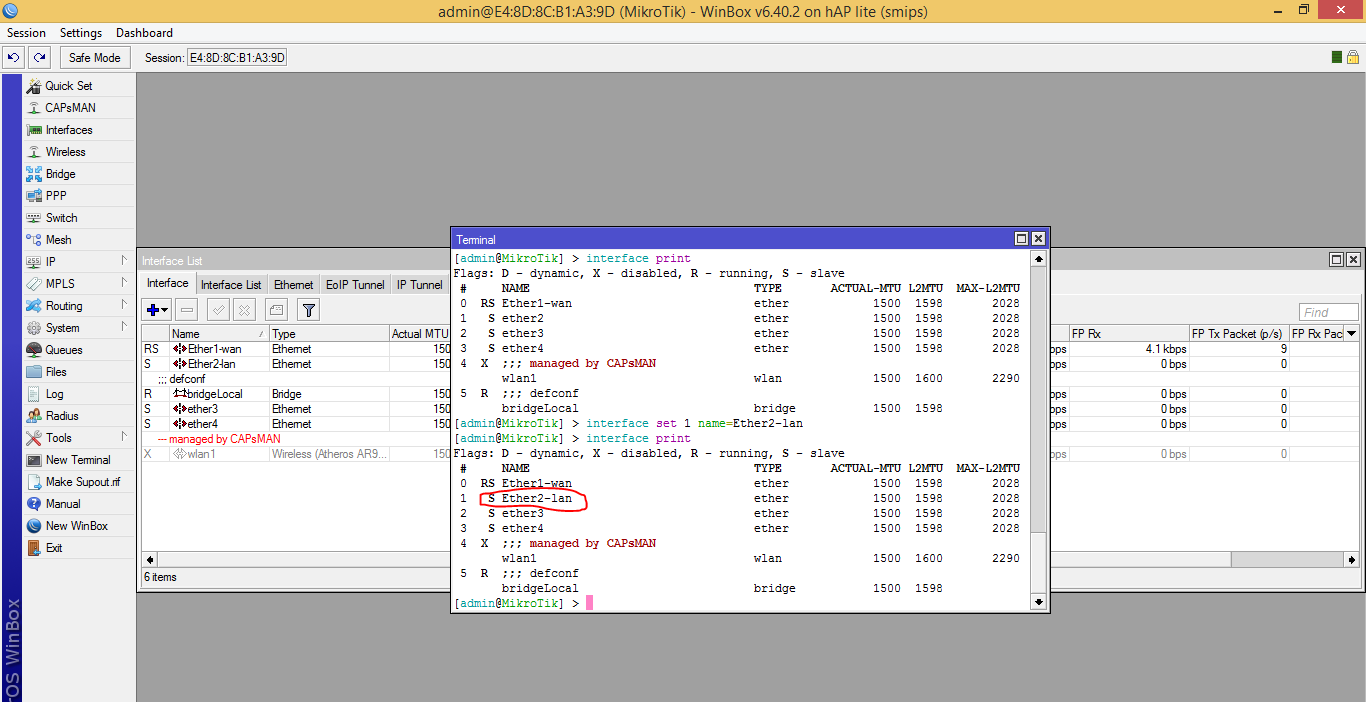Viewport: 1366px width, 702px height.
Task: Open the Dashboard menu
Action: (145, 33)
